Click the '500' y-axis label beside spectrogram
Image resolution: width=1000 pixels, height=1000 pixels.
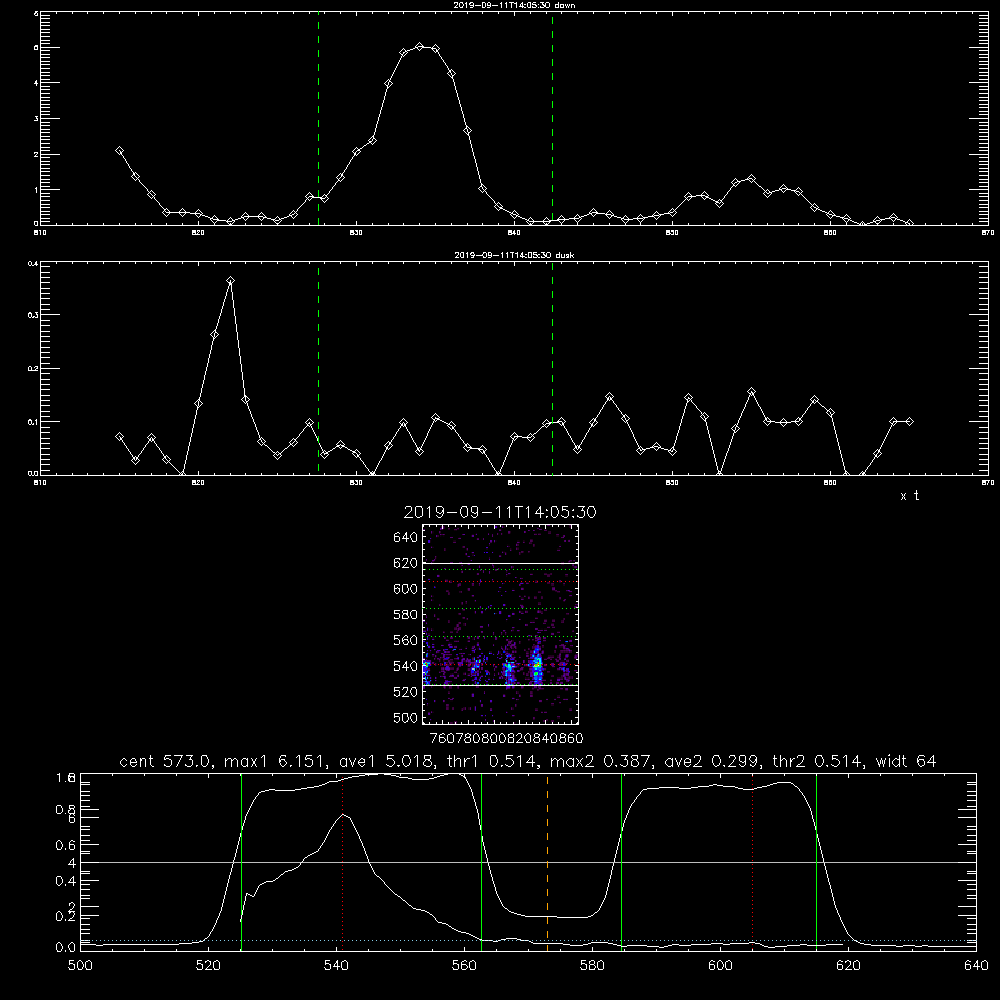click(x=405, y=718)
